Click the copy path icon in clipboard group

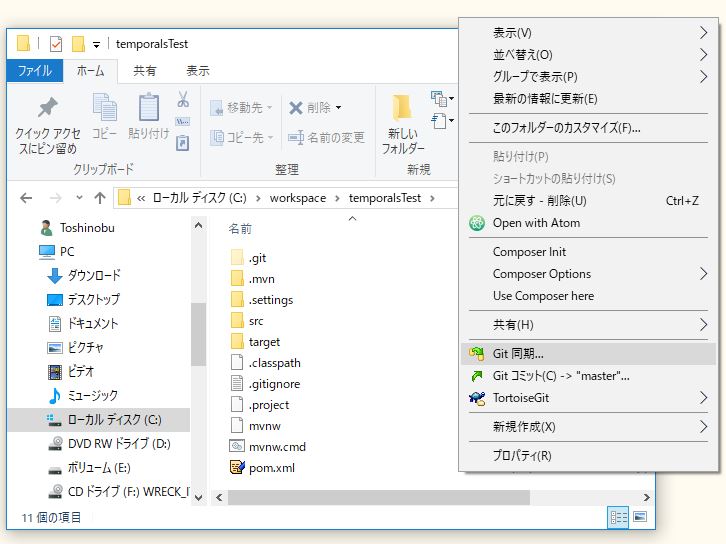coord(182,122)
